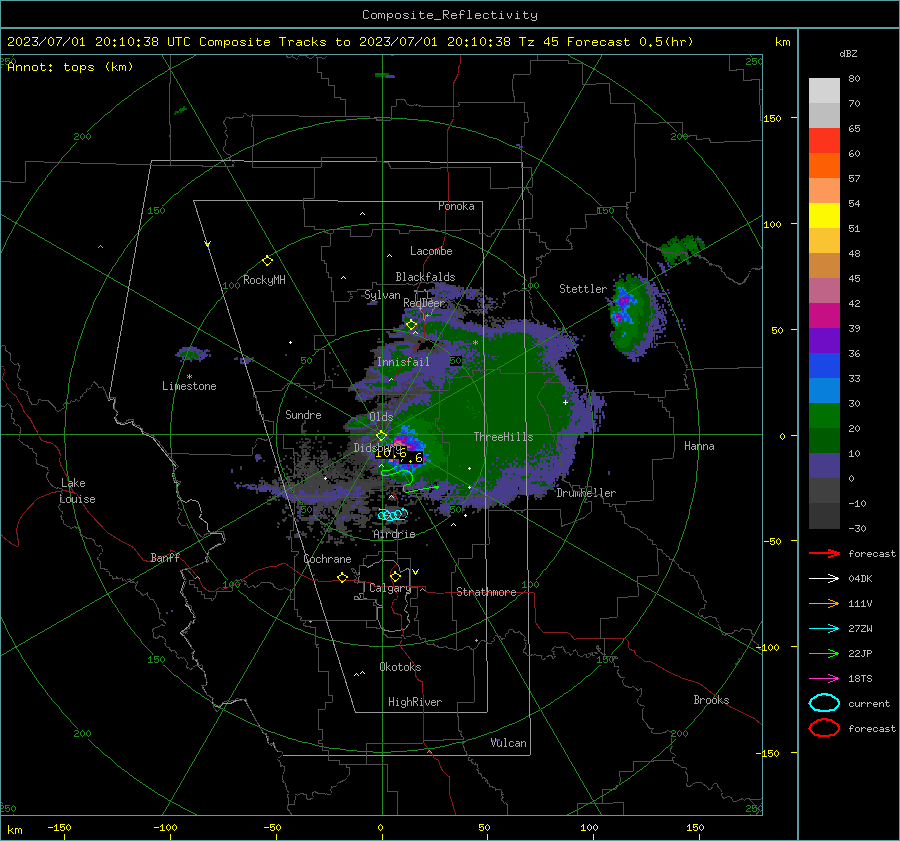Click the green echo patch northeast of Stettler
Screen dimensions: 900x841
[682, 249]
